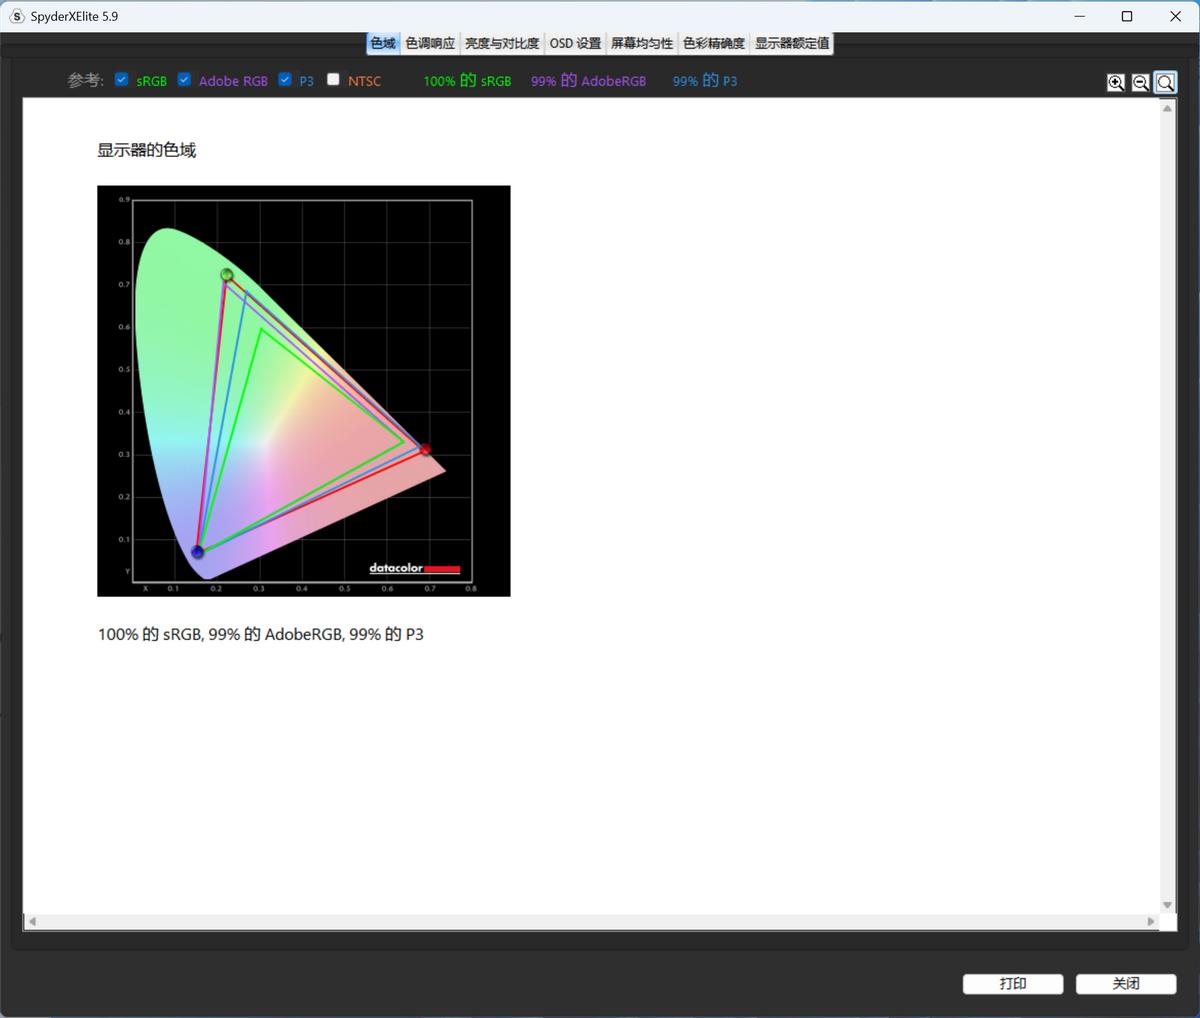Maximize the SpyderXElite window

1127,16
